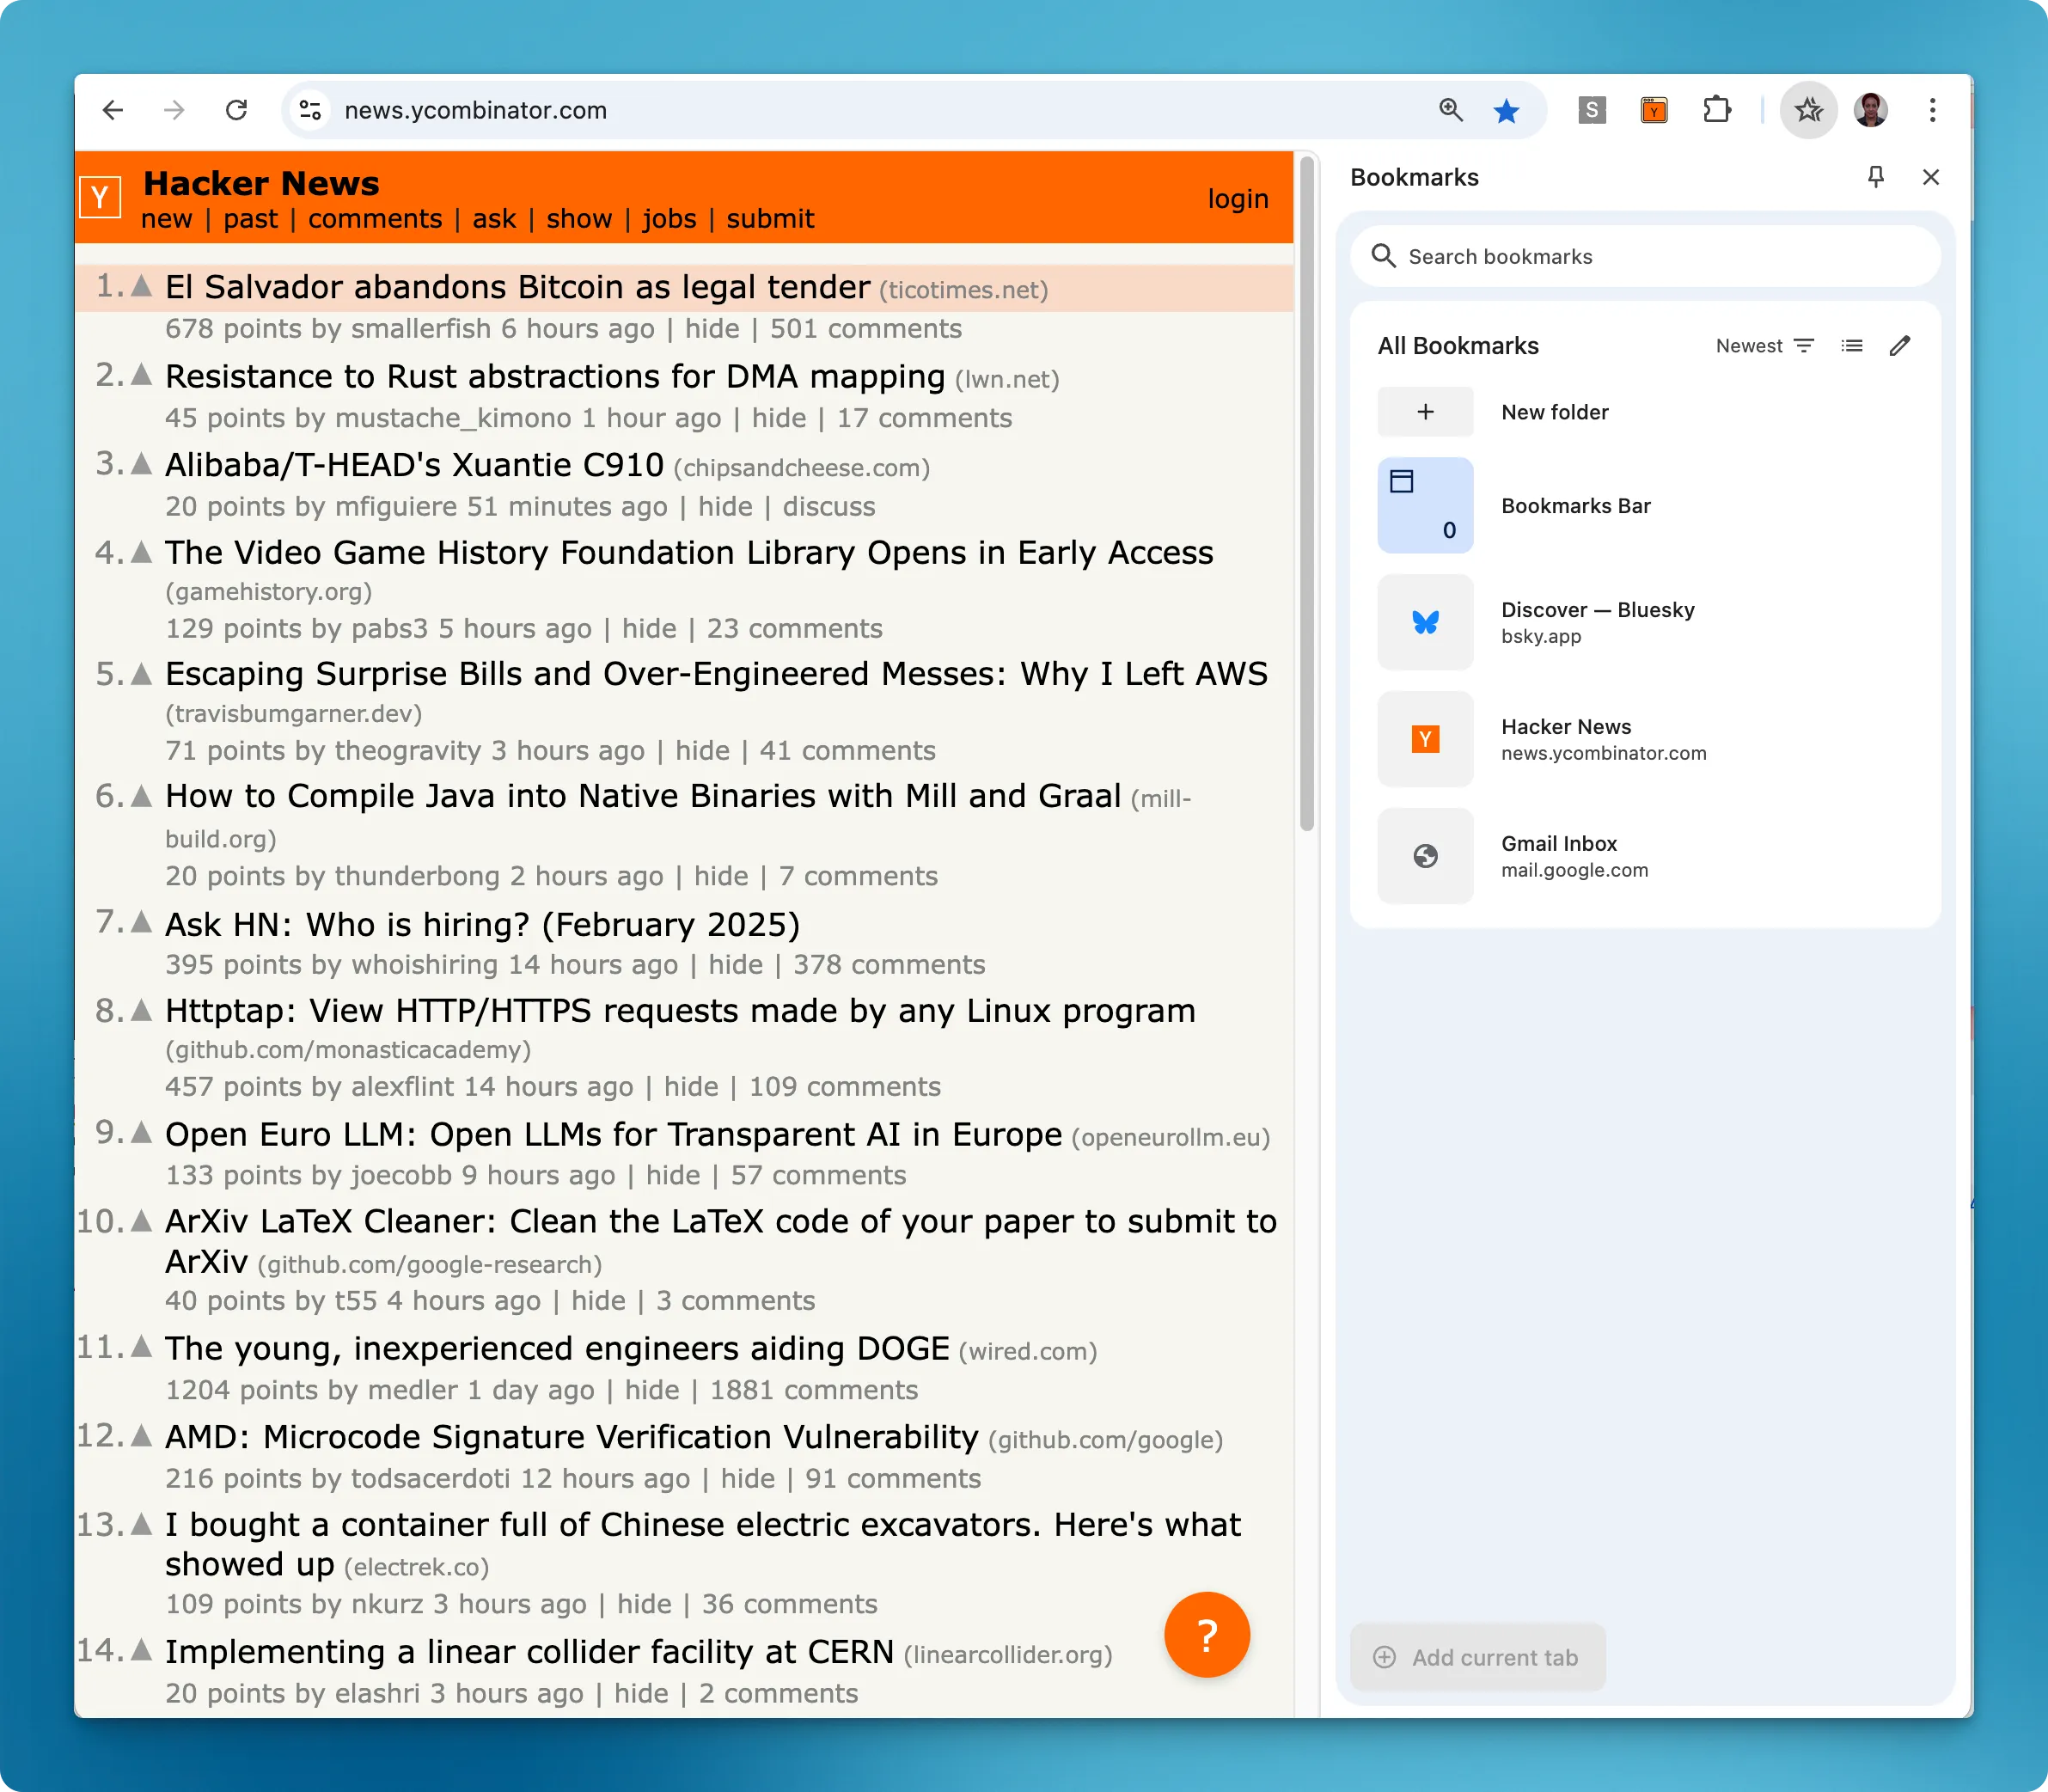The image size is (2048, 1792).
Task: Click the browser back arrow
Action: [x=113, y=110]
